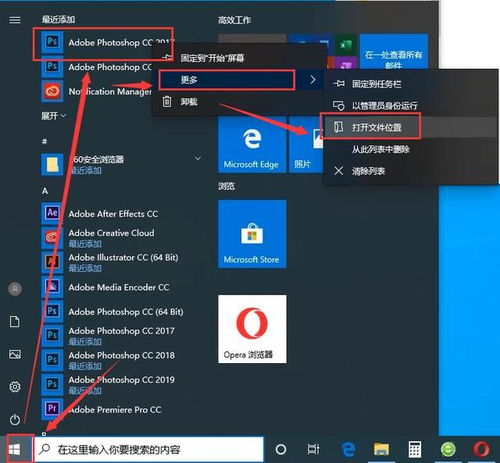Select 固定到任务栏 in the submenu

tap(411, 84)
